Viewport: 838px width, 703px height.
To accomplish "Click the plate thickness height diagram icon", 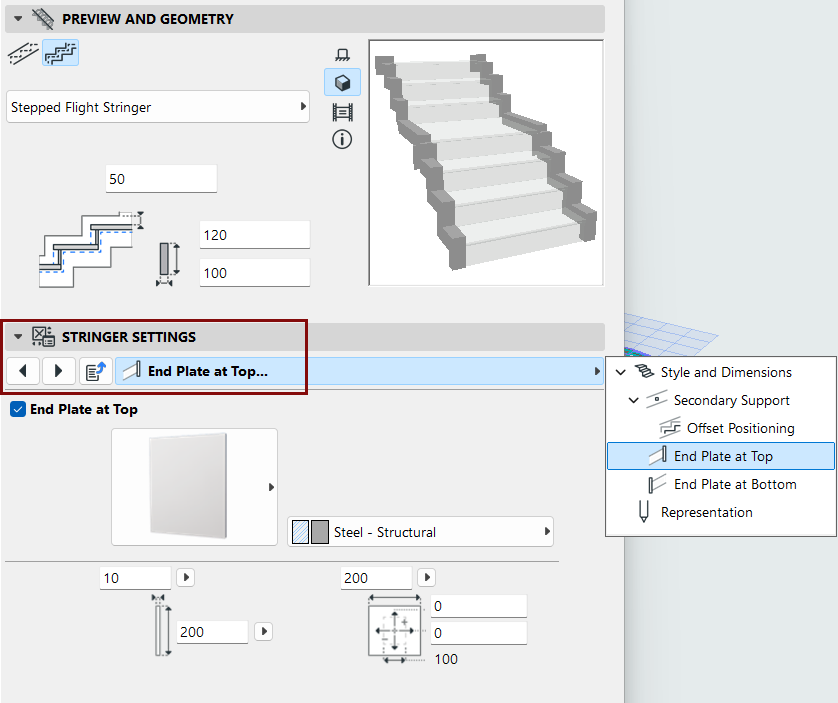I will (162, 625).
